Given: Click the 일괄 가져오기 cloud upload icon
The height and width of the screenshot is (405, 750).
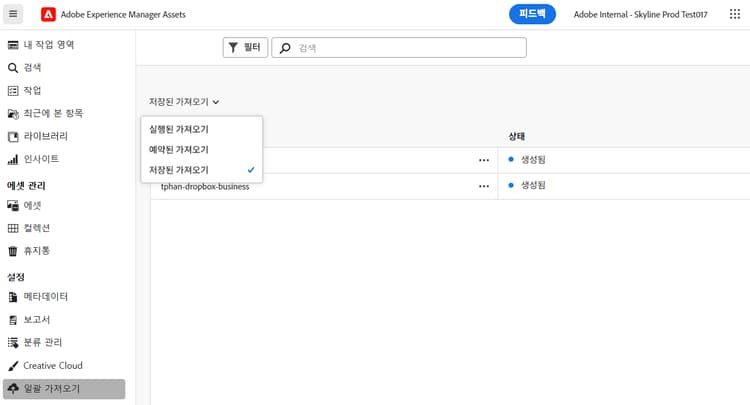Looking at the screenshot, I should pyautogui.click(x=13, y=388).
